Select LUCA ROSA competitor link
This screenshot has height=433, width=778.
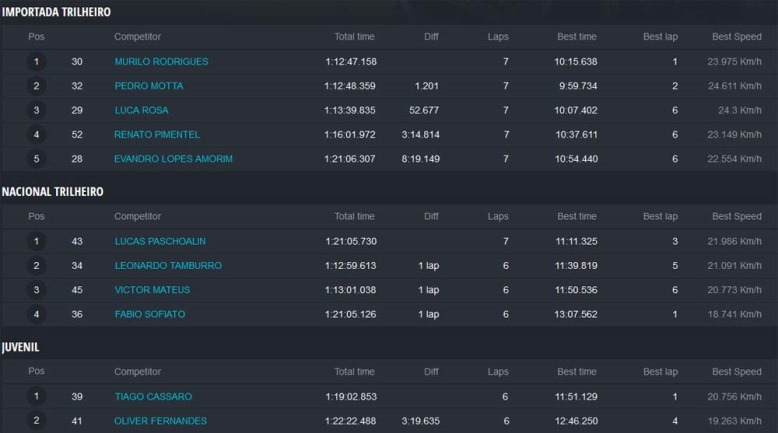[x=141, y=110]
